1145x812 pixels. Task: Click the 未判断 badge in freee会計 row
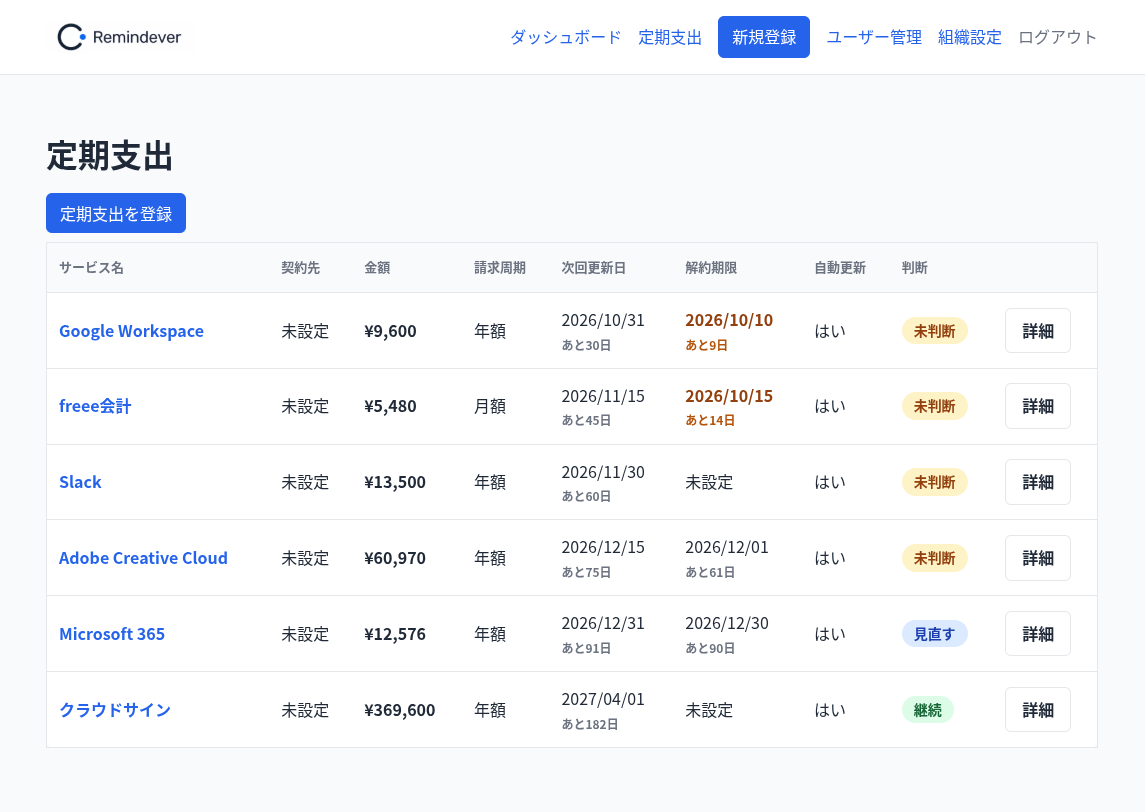(x=935, y=406)
